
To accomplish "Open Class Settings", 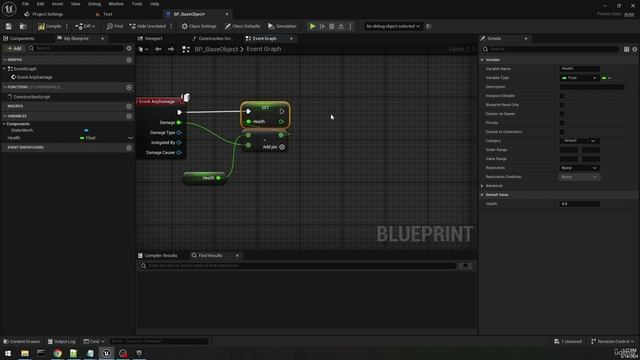I will click(199, 26).
